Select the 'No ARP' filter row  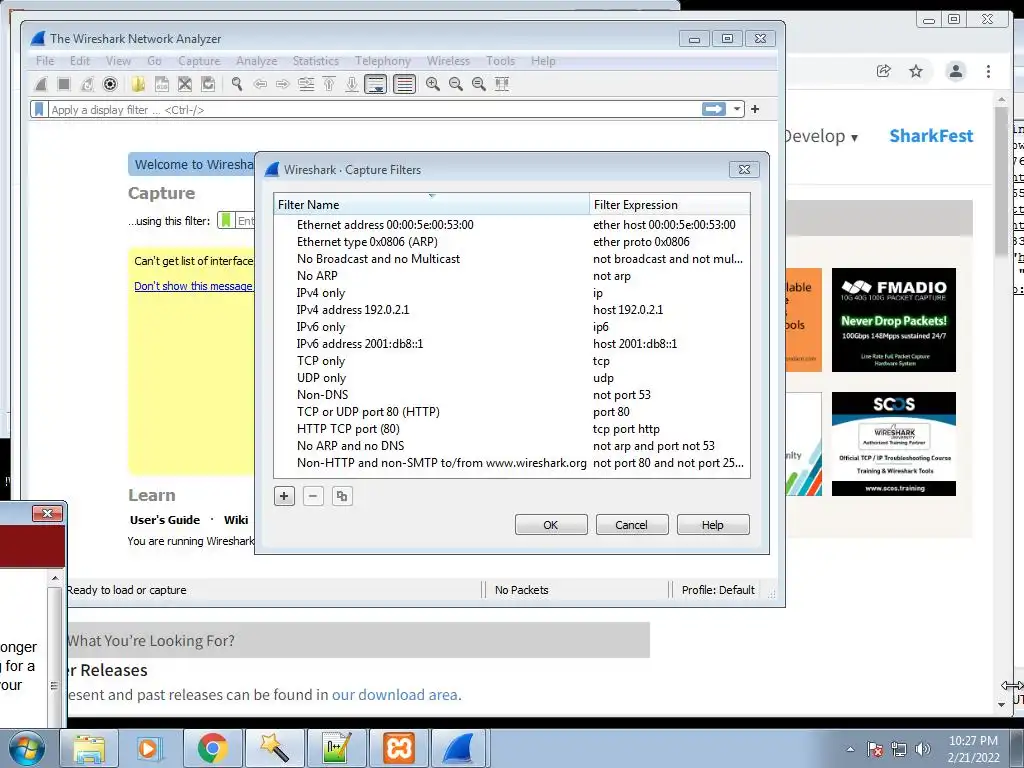point(511,276)
